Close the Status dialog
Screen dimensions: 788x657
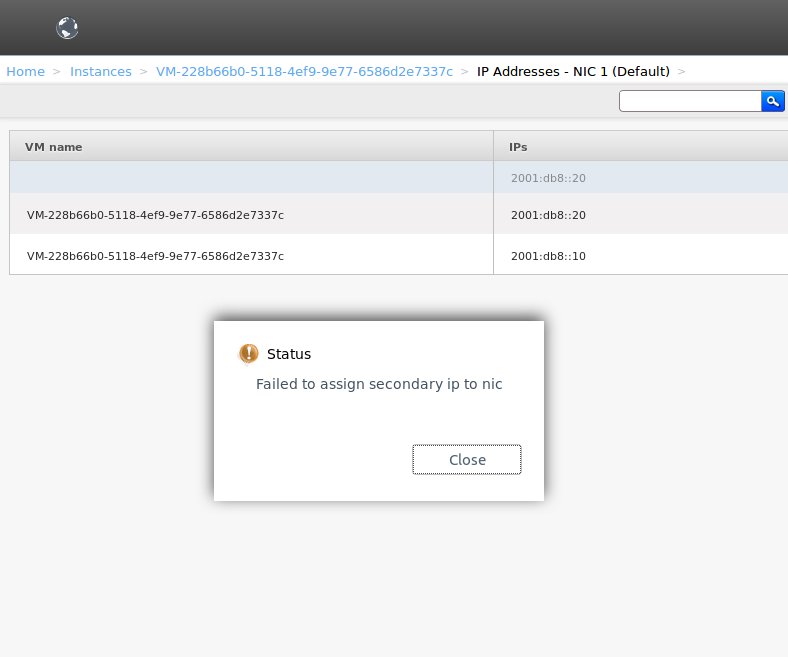[x=466, y=459]
